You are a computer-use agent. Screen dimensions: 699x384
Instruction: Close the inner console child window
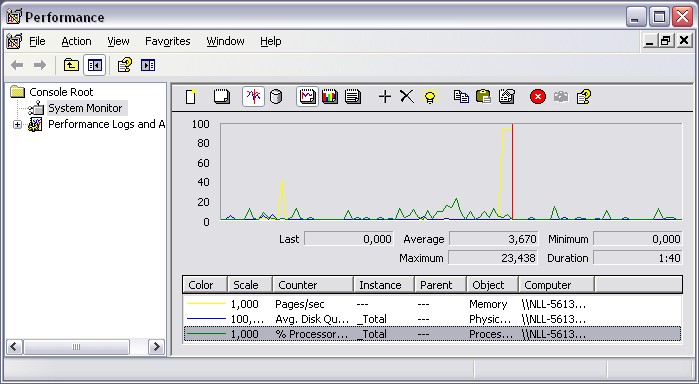pyautogui.click(x=683, y=41)
